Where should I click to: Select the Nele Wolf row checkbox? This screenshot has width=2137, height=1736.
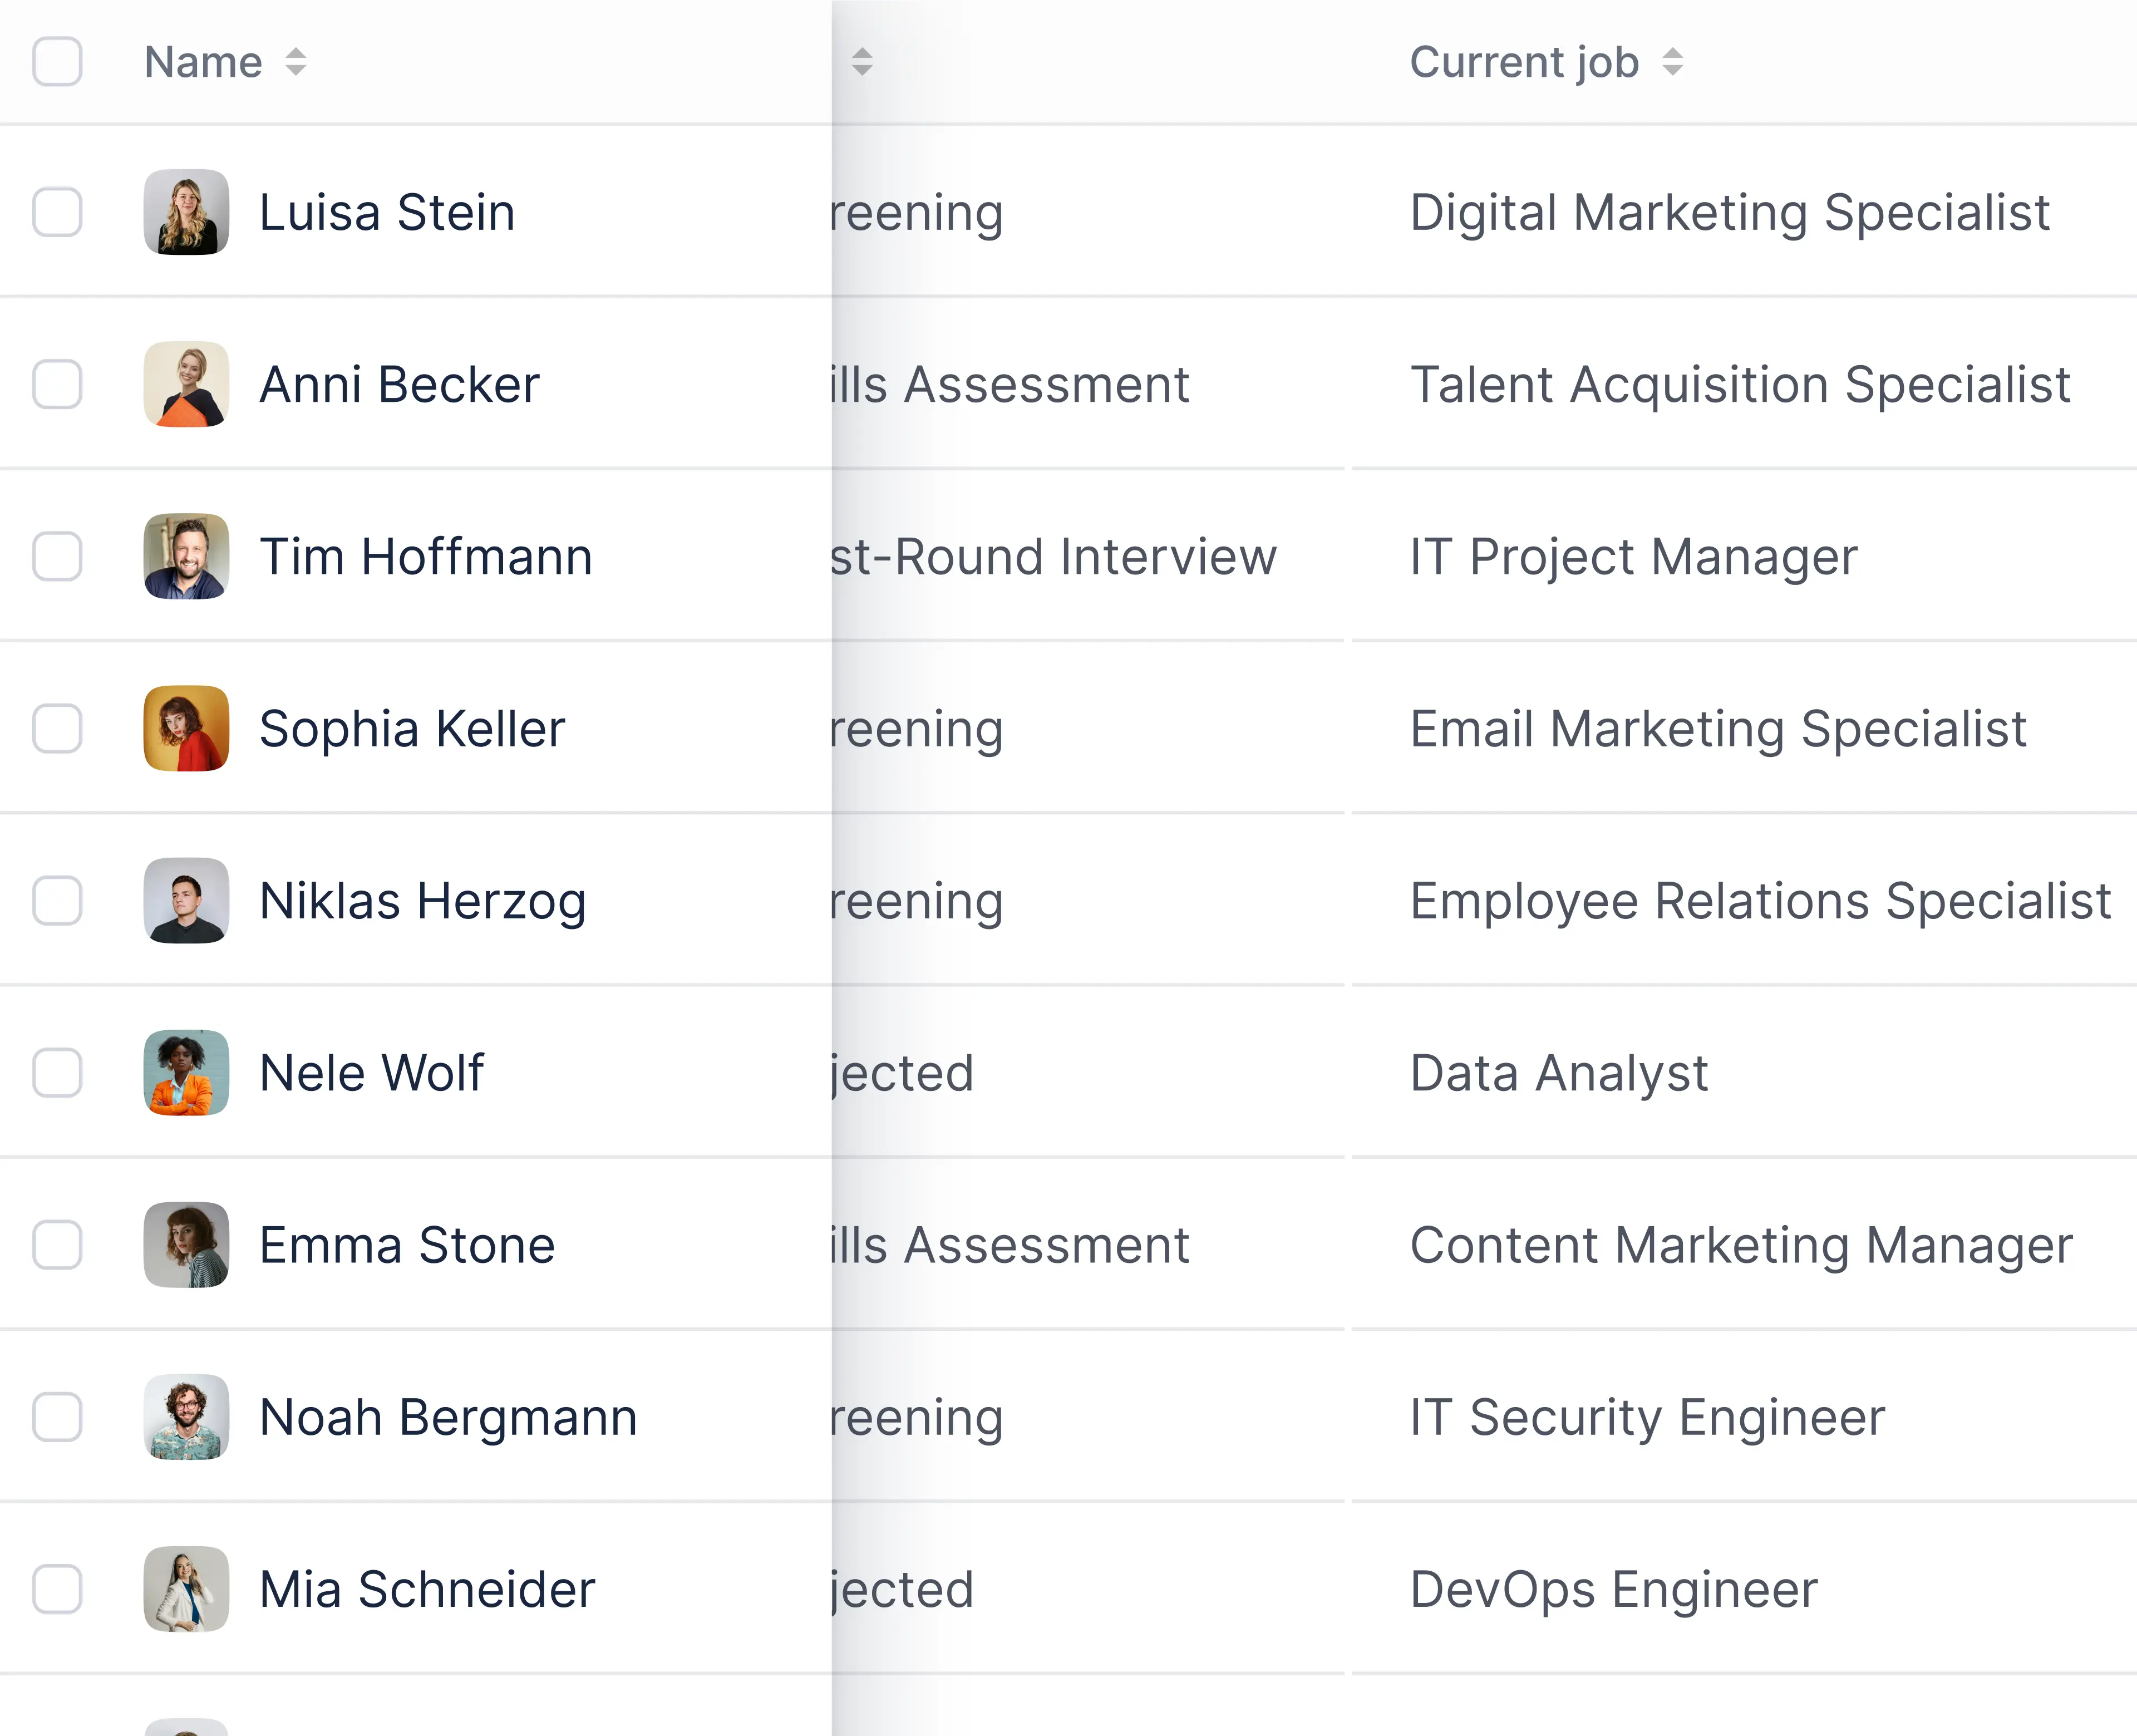click(x=57, y=1073)
